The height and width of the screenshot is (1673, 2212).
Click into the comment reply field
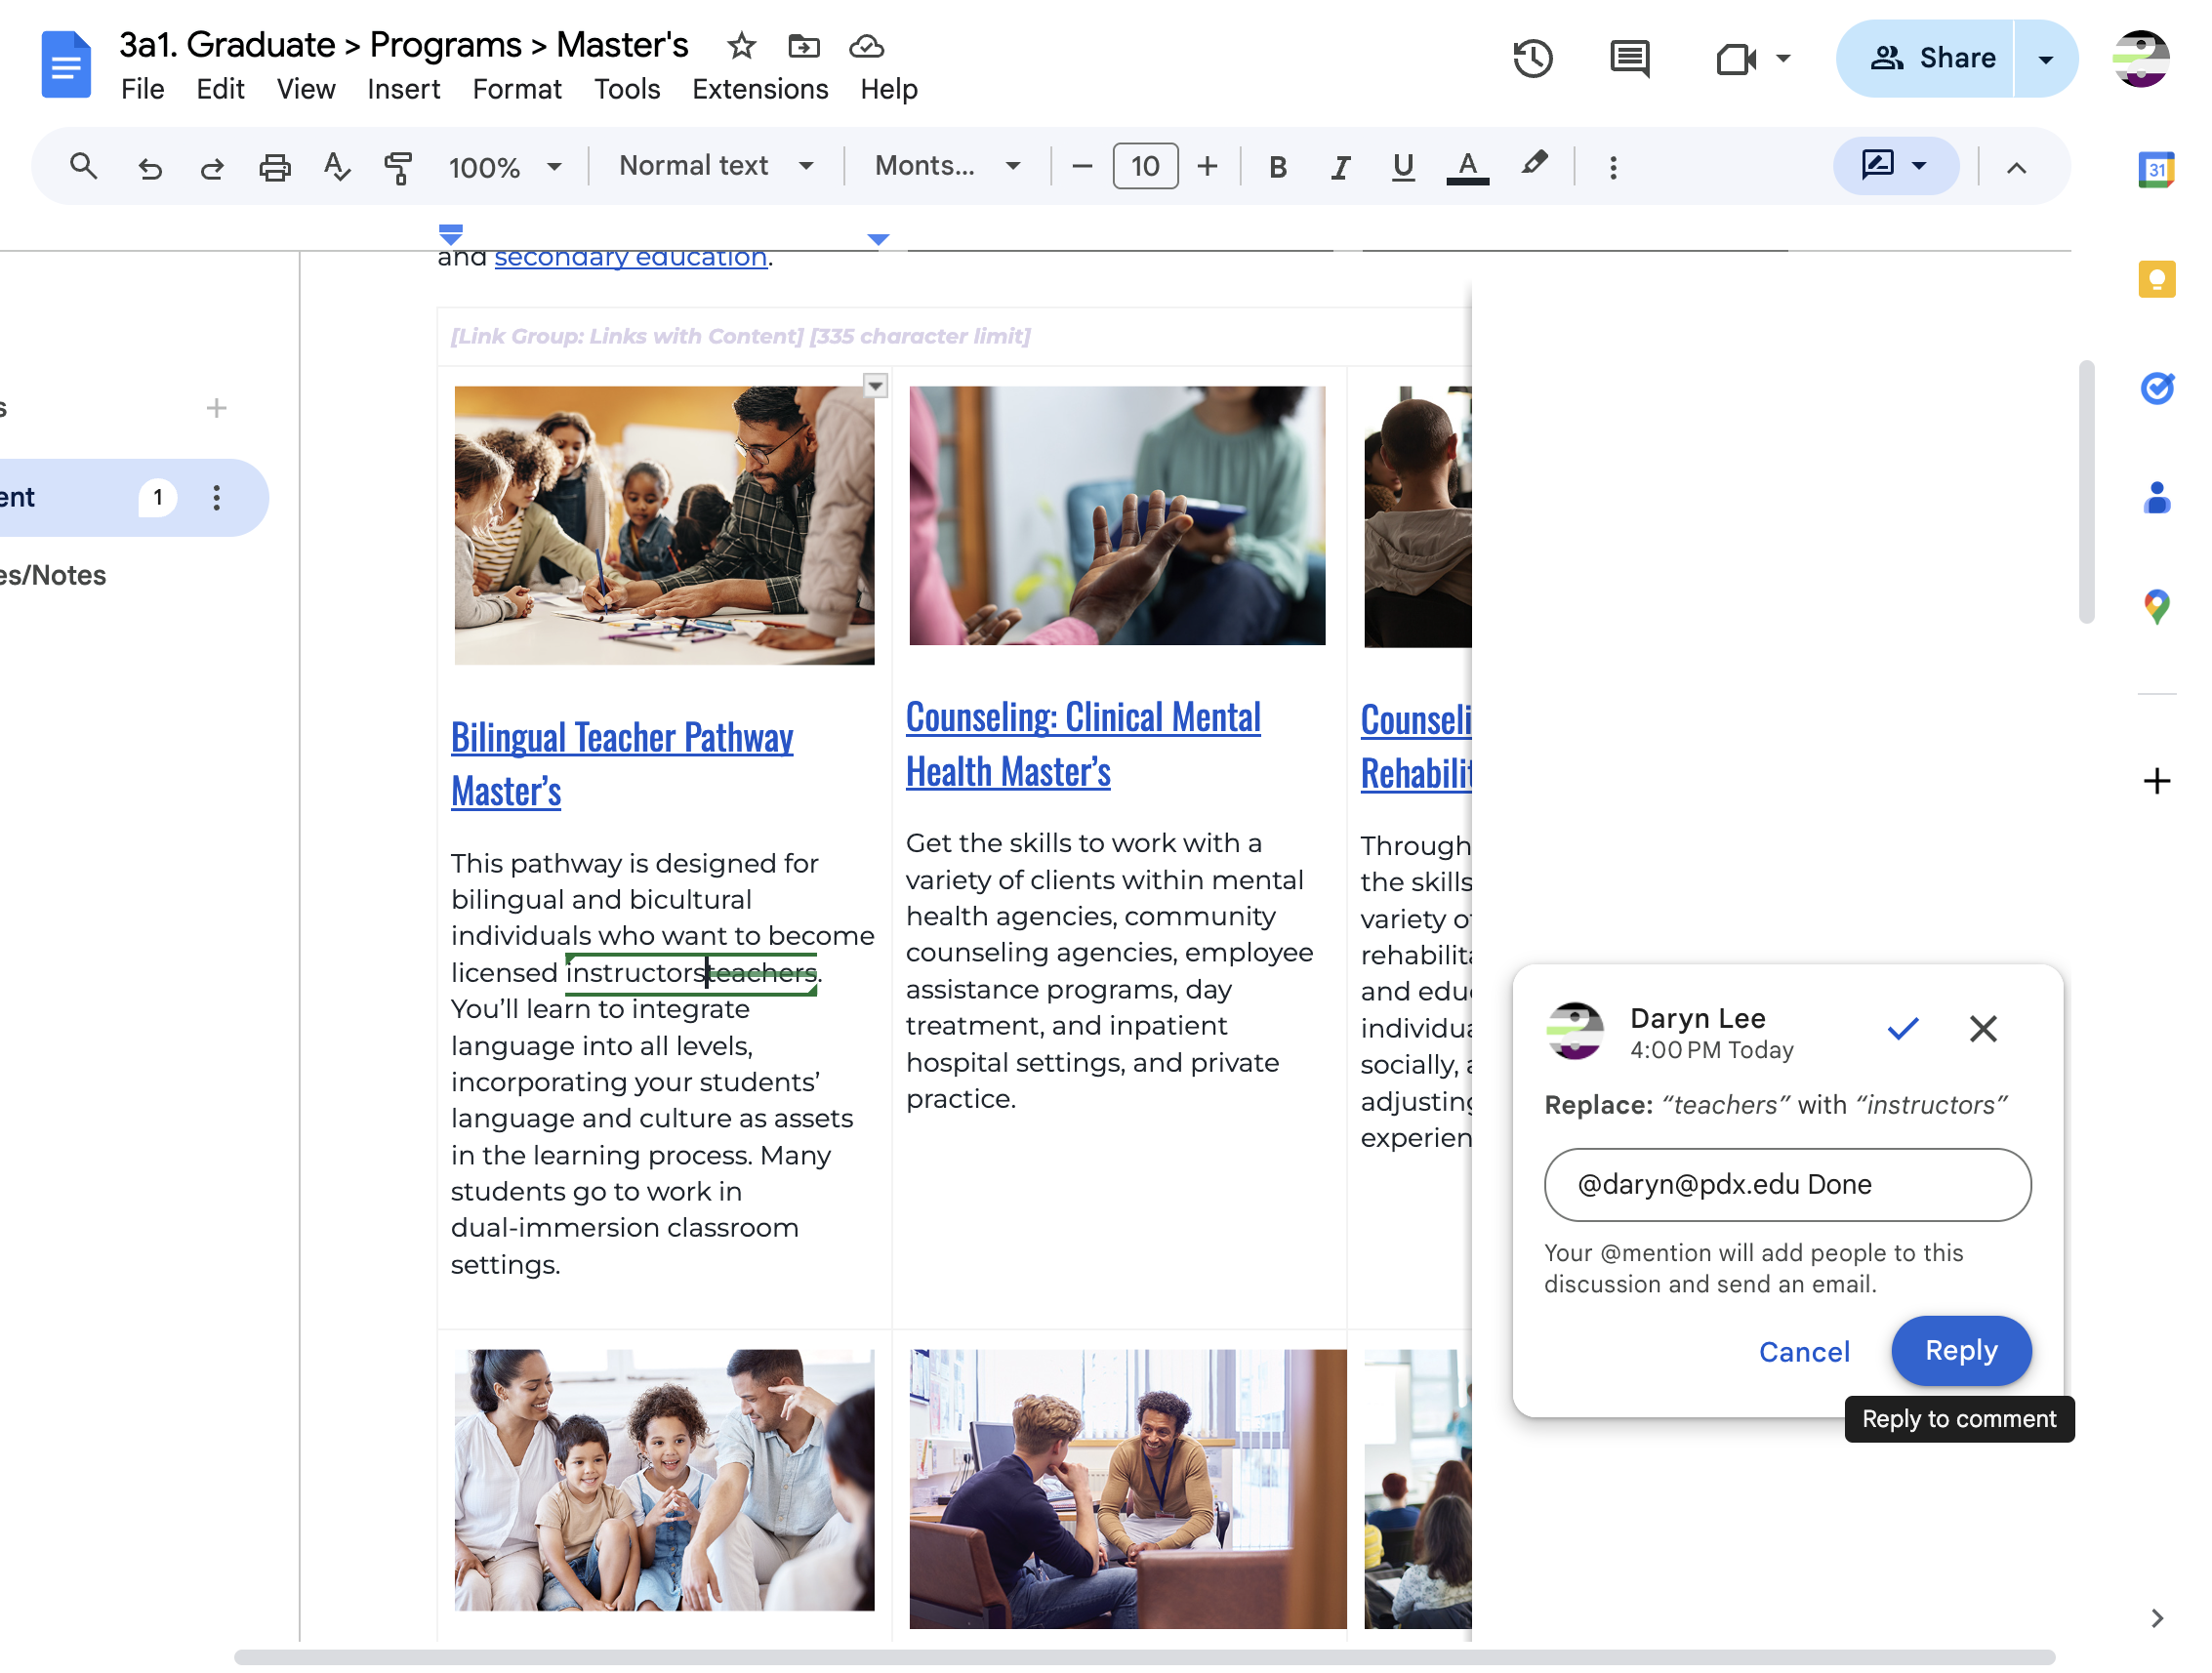pyautogui.click(x=1787, y=1184)
